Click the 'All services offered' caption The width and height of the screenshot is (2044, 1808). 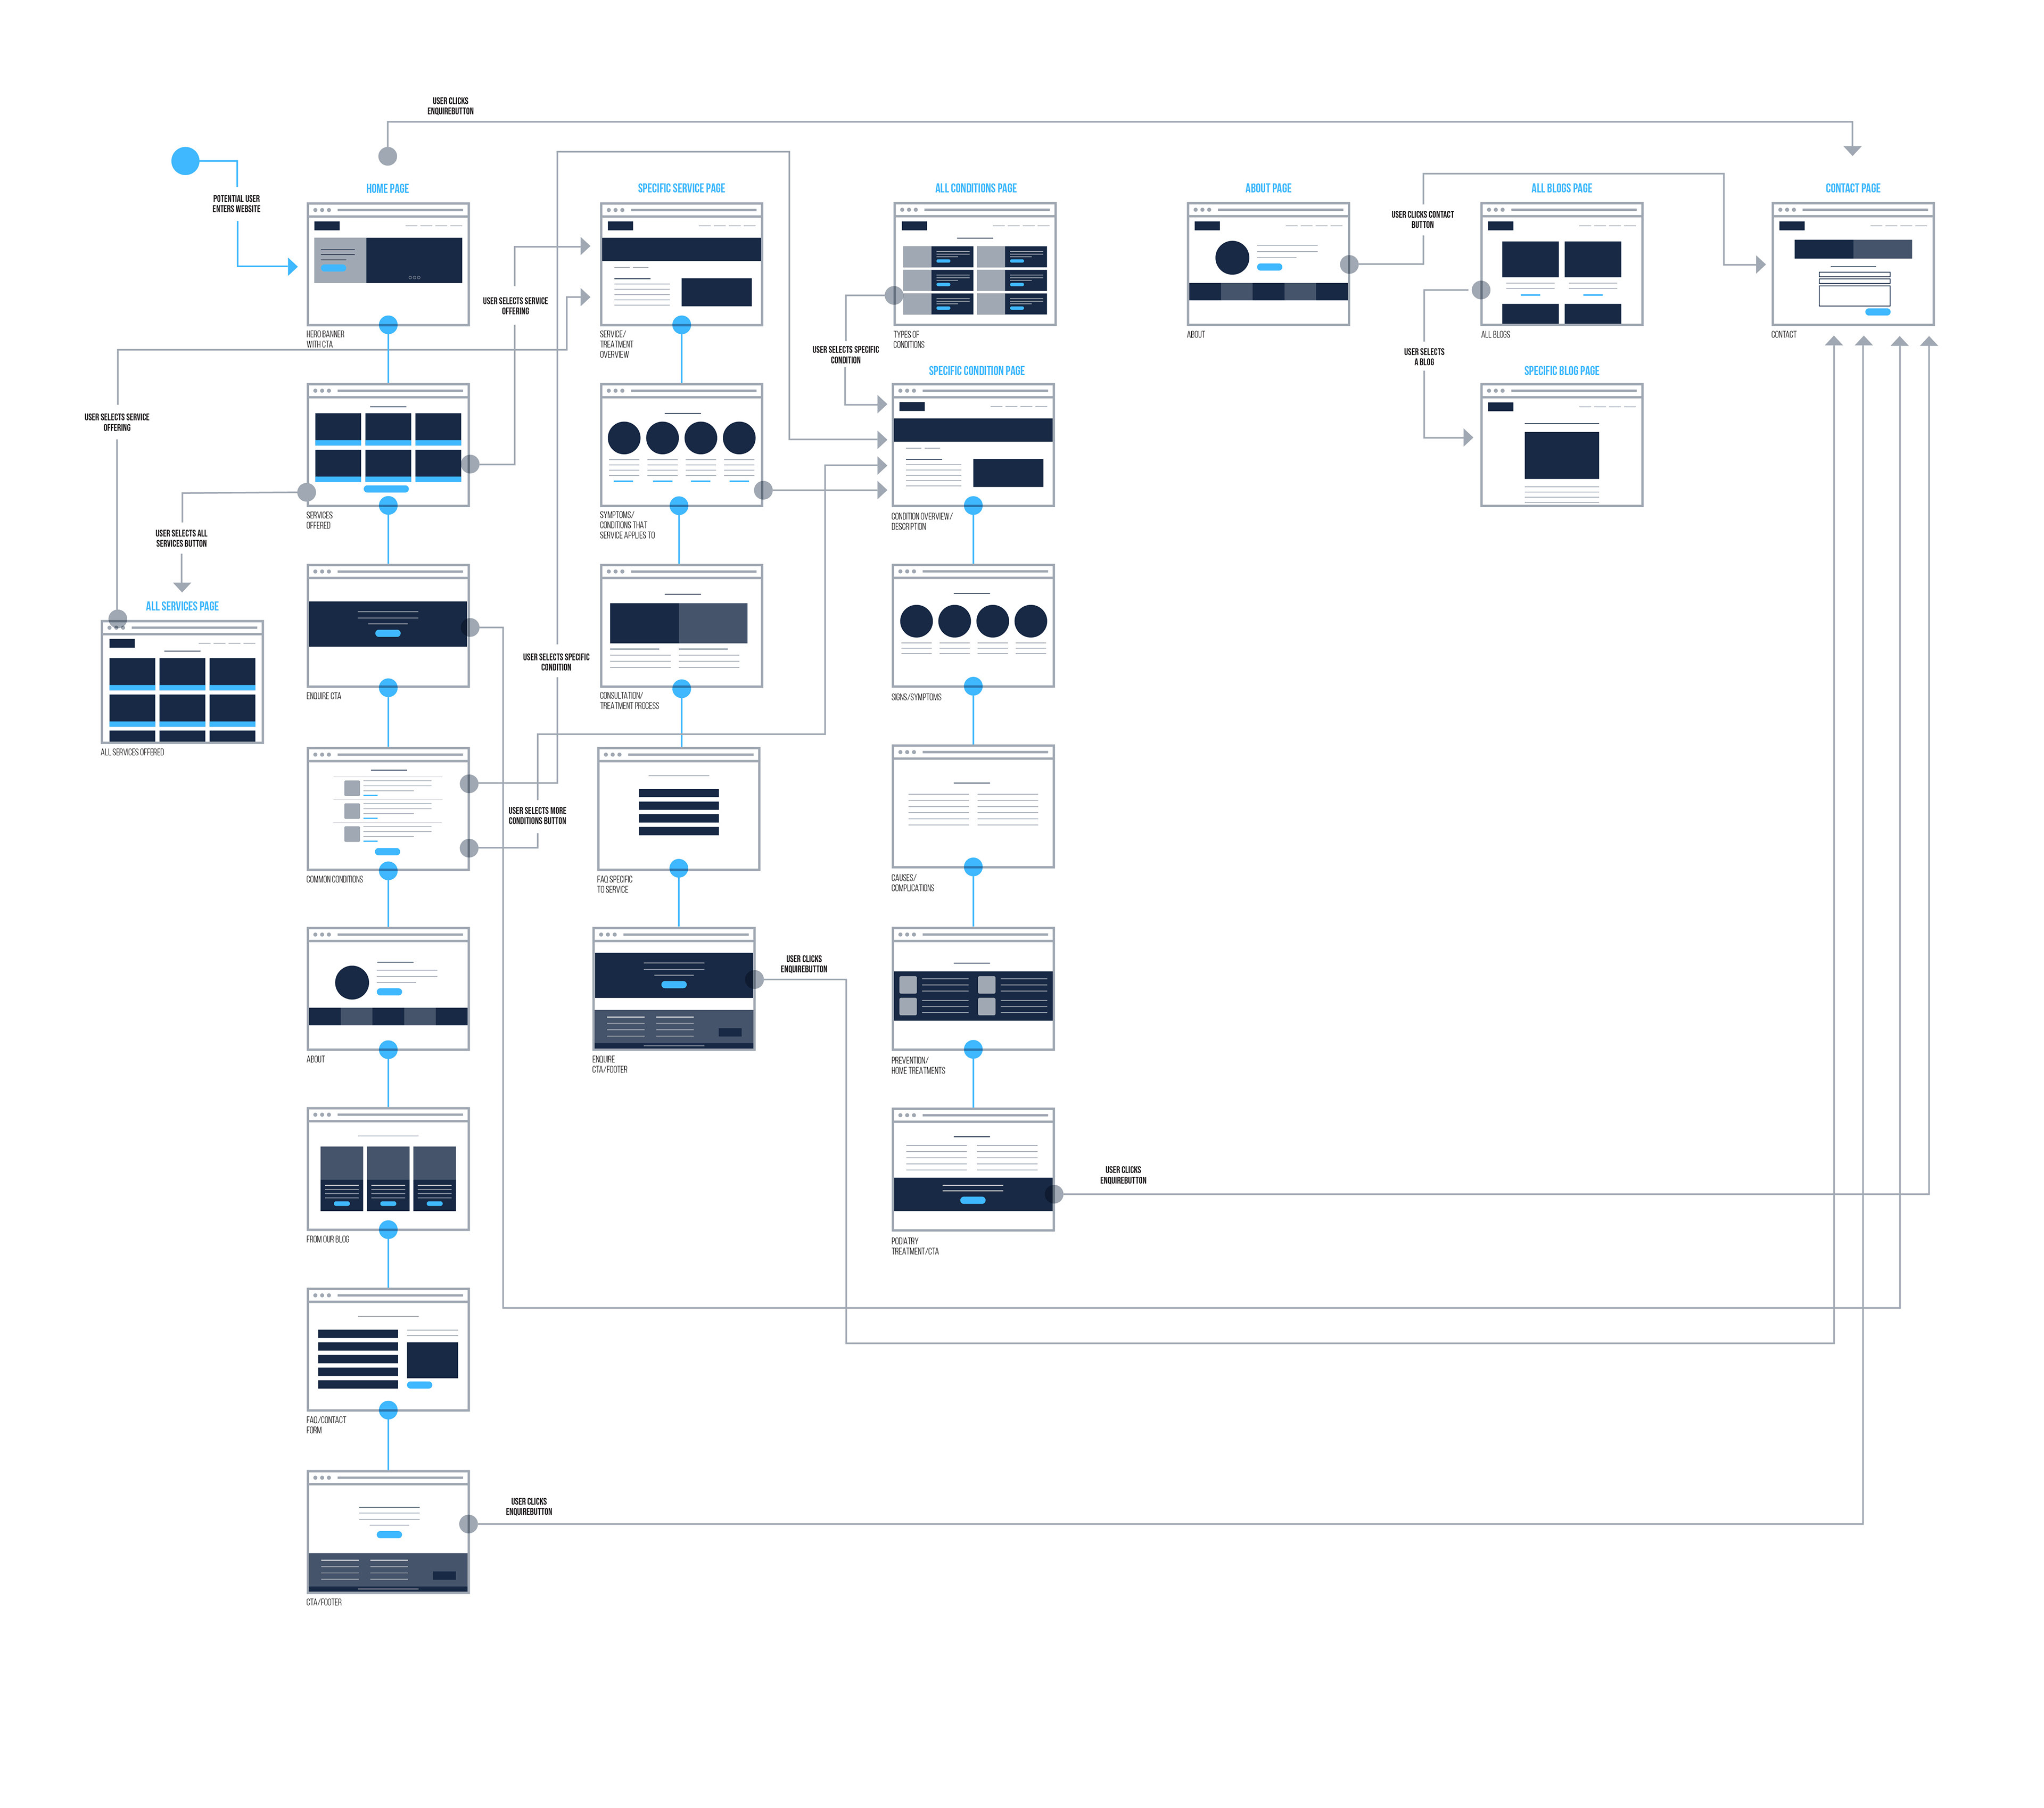(x=132, y=752)
